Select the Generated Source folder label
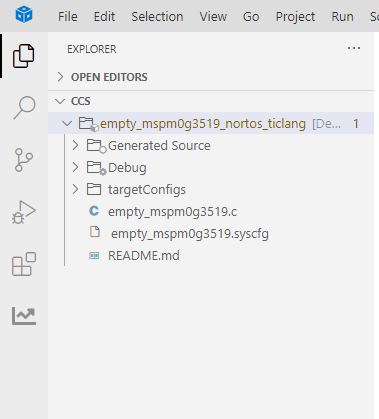The width and height of the screenshot is (379, 419). point(159,146)
